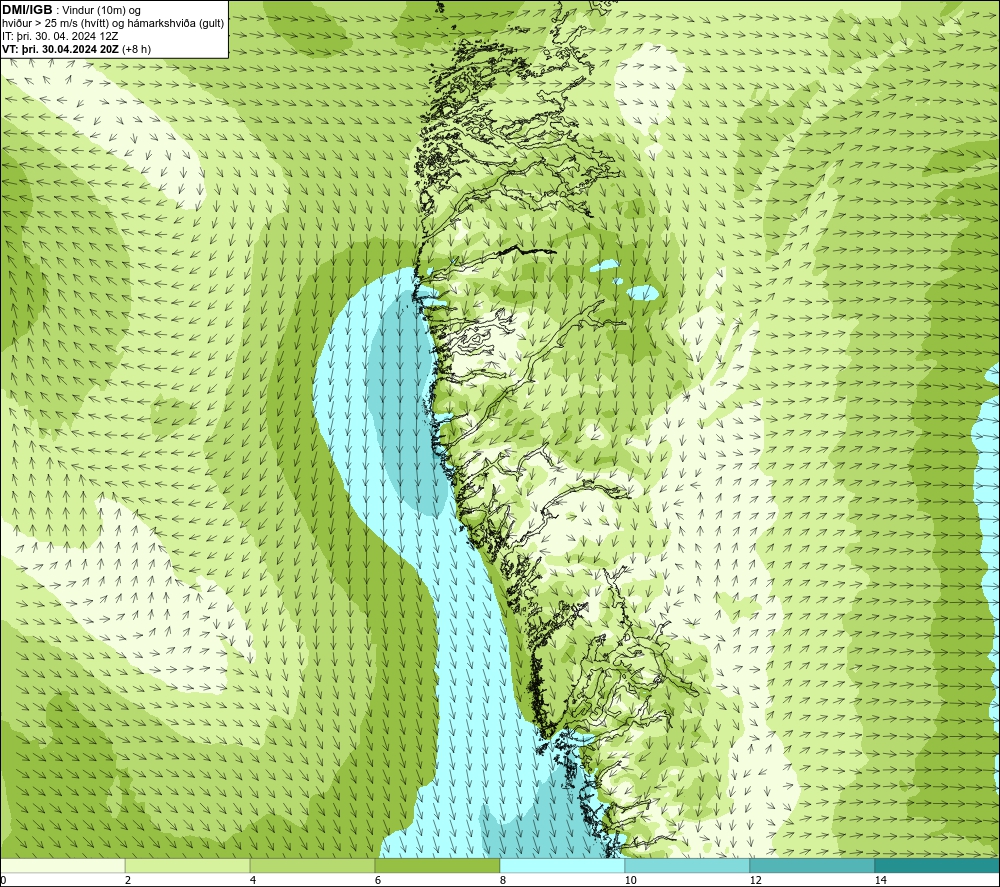
Task: Click the 4–6 m/s green legend segment
Action: coord(312,865)
